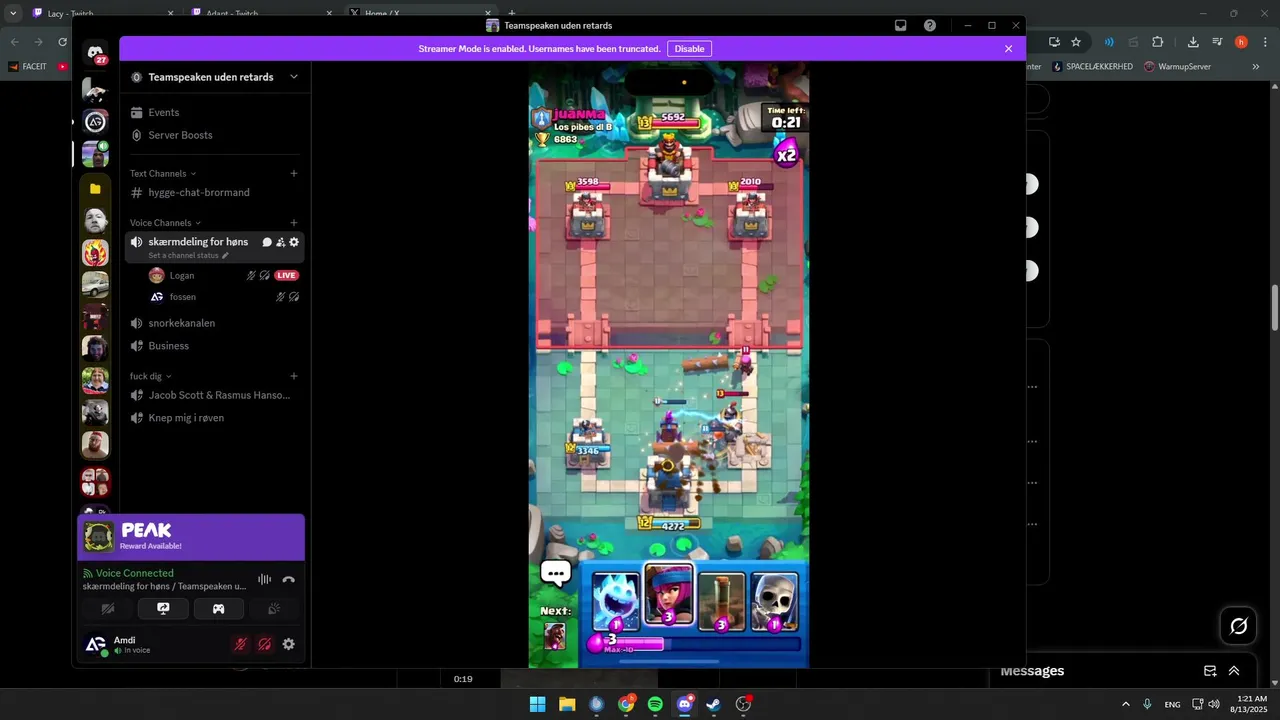The width and height of the screenshot is (1280, 720).
Task: Select user fossen in voice channel
Action: [x=183, y=297]
